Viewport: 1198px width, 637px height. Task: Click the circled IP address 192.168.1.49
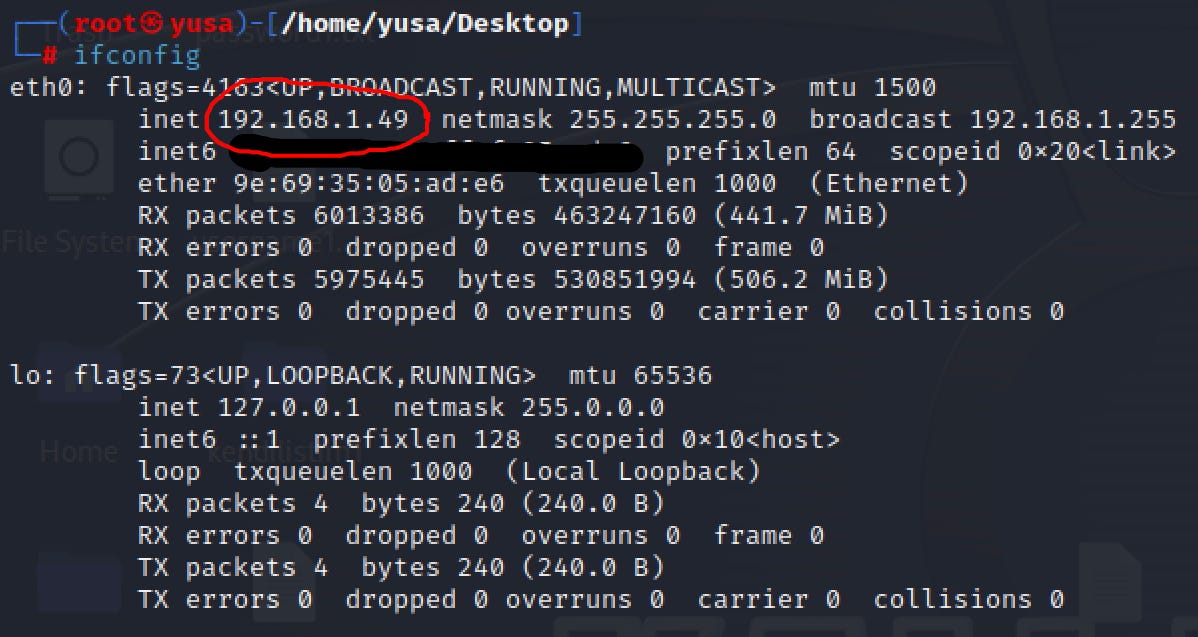(313, 119)
